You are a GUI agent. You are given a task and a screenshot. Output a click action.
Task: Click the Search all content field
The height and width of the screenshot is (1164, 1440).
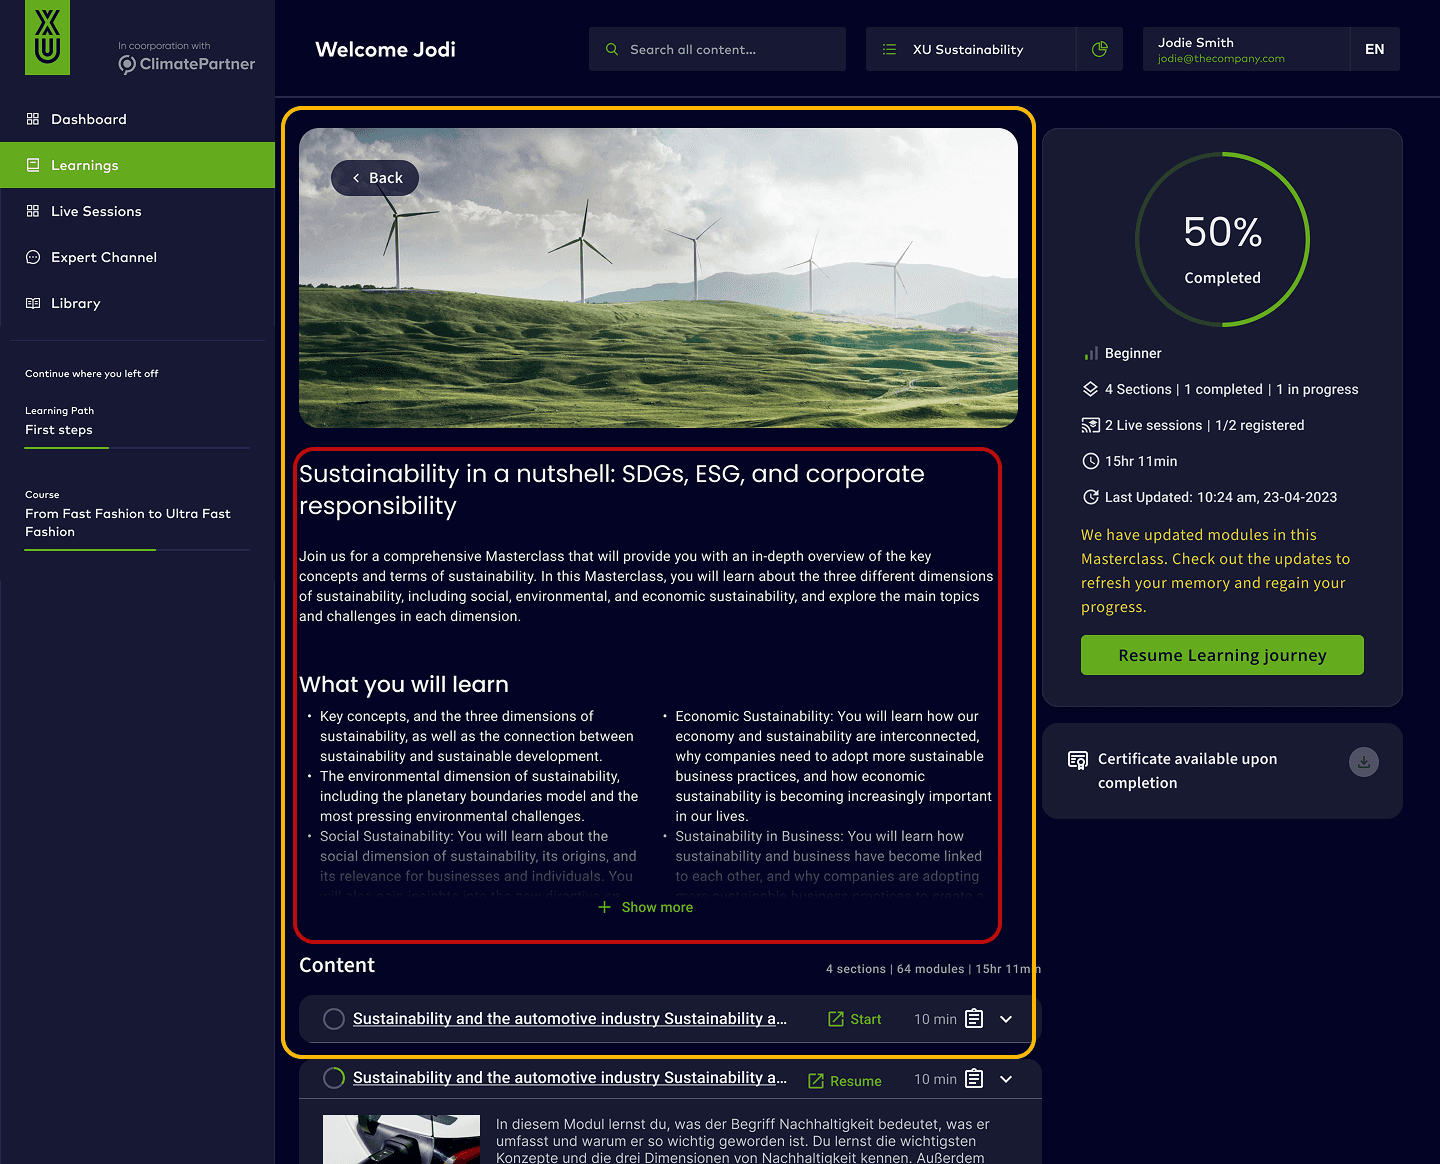[717, 49]
